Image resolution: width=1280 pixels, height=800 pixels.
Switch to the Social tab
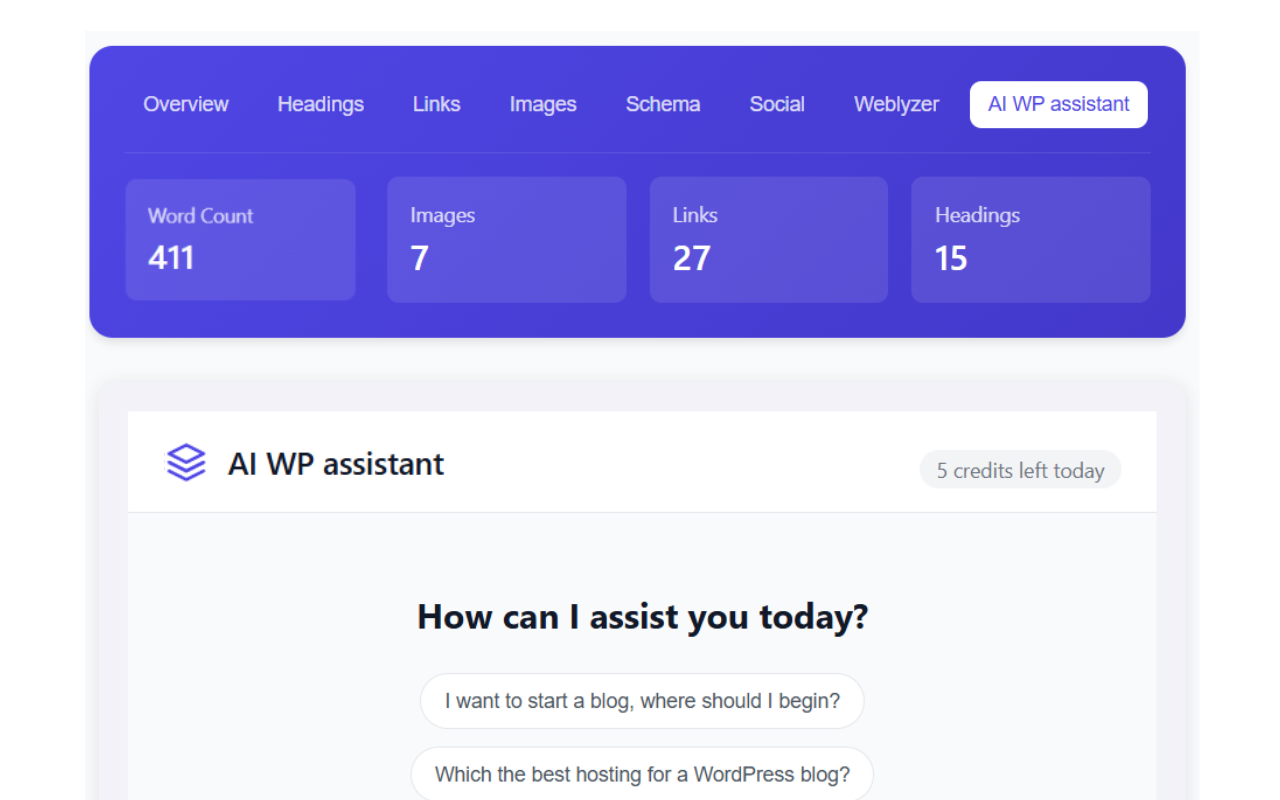[777, 104]
